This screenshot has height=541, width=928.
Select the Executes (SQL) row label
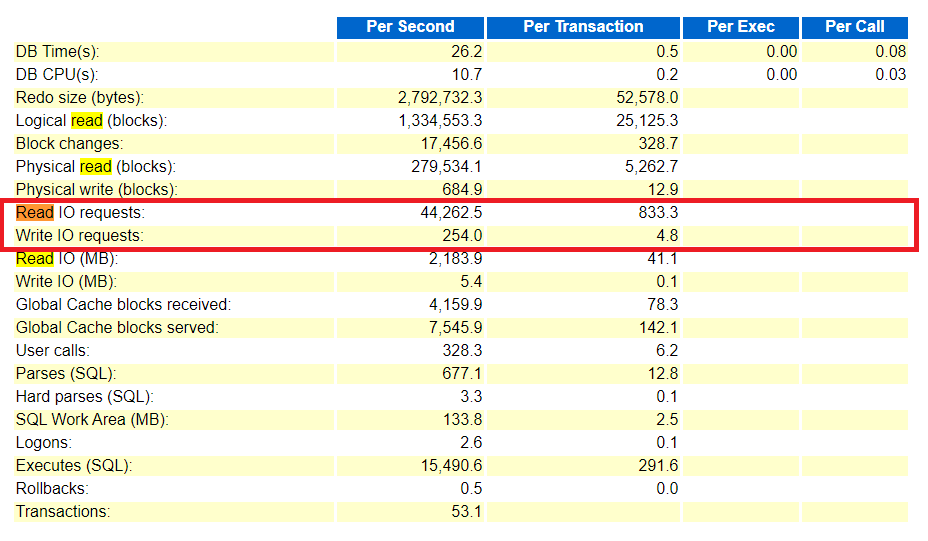pyautogui.click(x=73, y=466)
